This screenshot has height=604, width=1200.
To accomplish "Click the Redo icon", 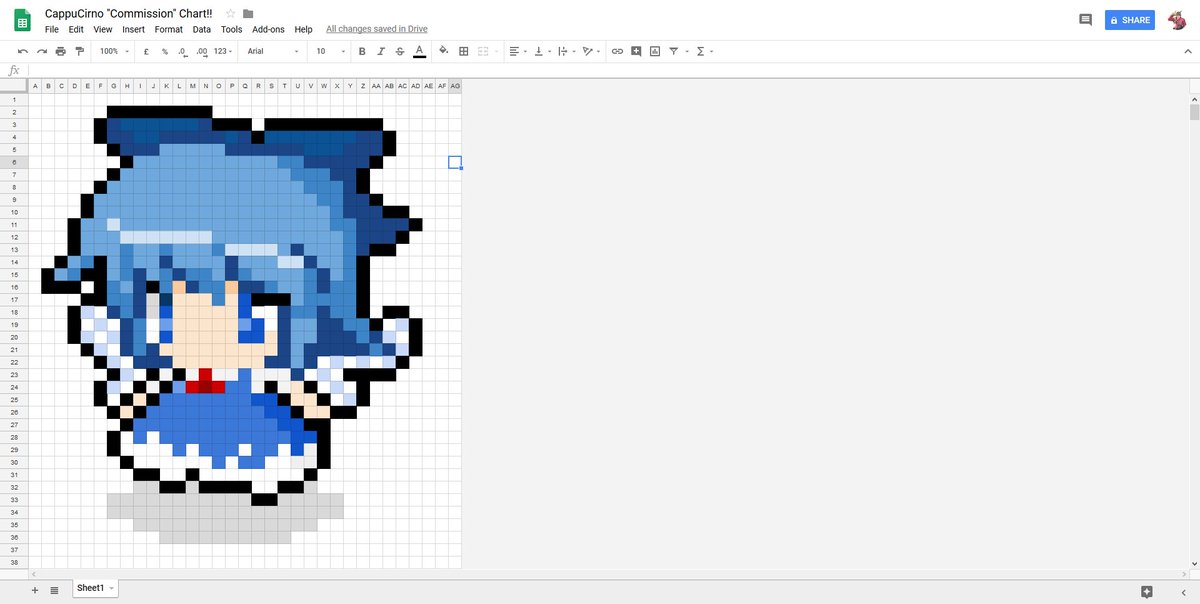I will click(42, 51).
